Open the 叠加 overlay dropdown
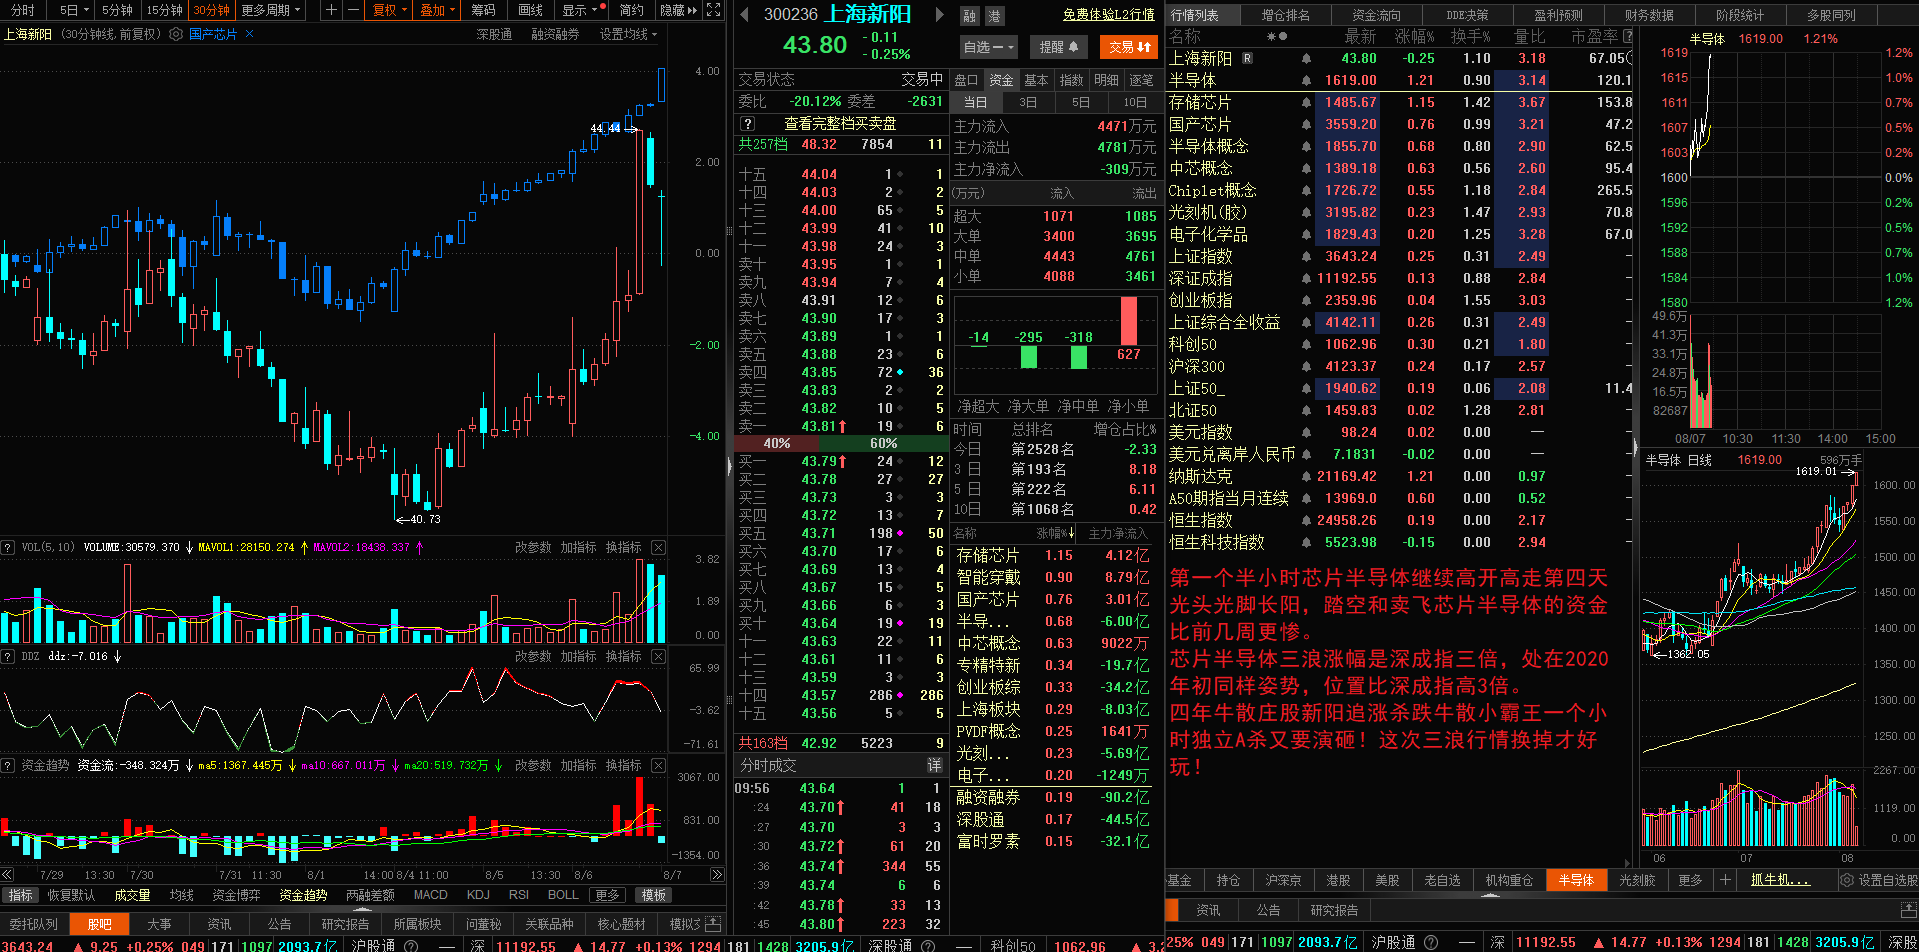This screenshot has width=1919, height=952. (x=437, y=10)
